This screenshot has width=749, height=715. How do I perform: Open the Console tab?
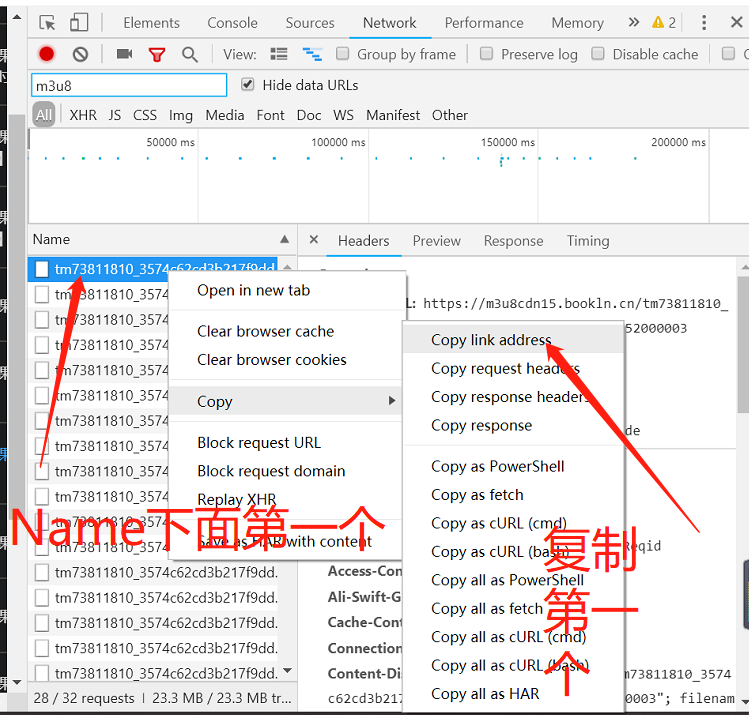pyautogui.click(x=232, y=23)
